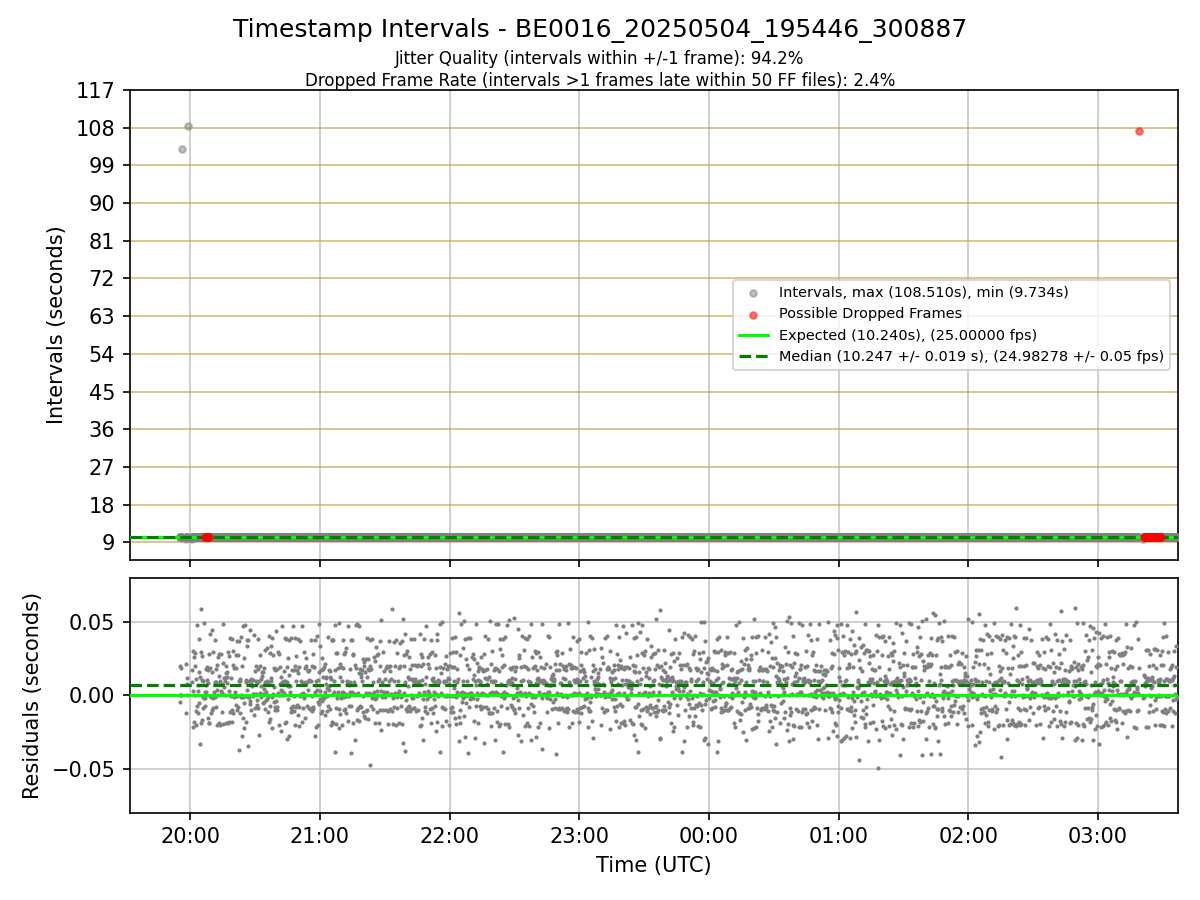Select legend entry 'Possible Dropped Frames'
The image size is (1200, 900).
(x=870, y=313)
